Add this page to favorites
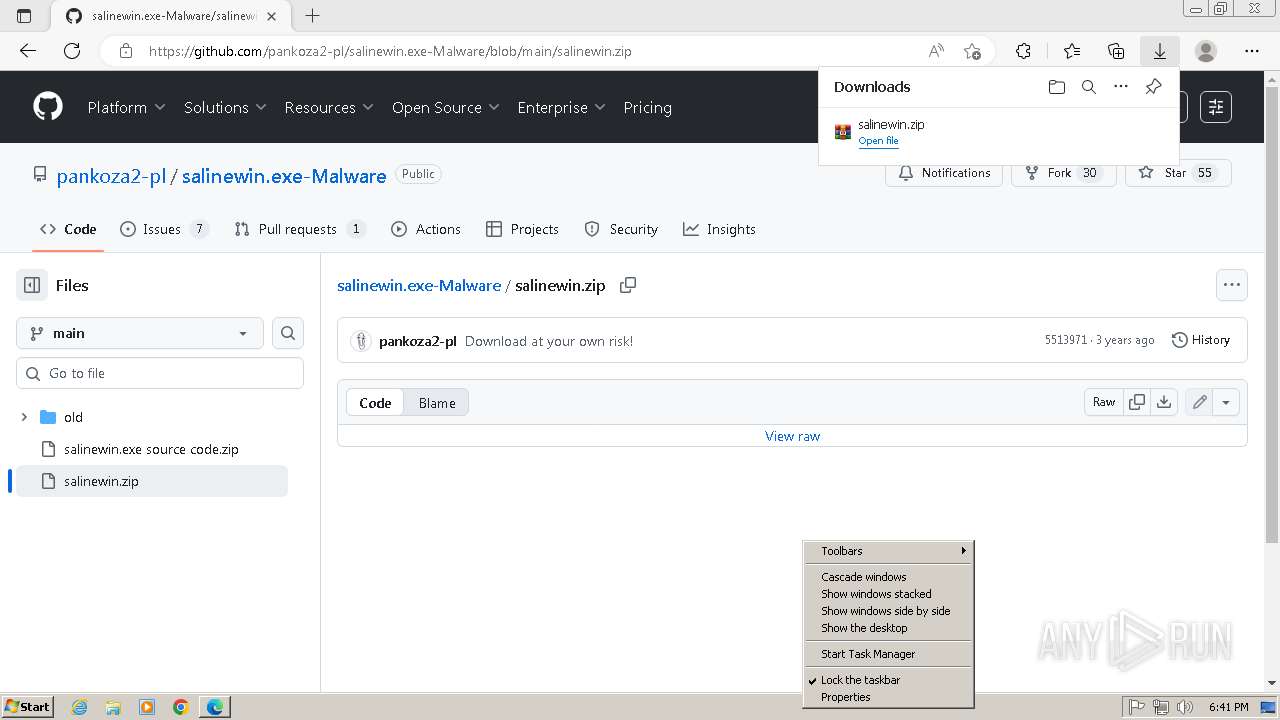This screenshot has height=720, width=1280. coord(972,51)
